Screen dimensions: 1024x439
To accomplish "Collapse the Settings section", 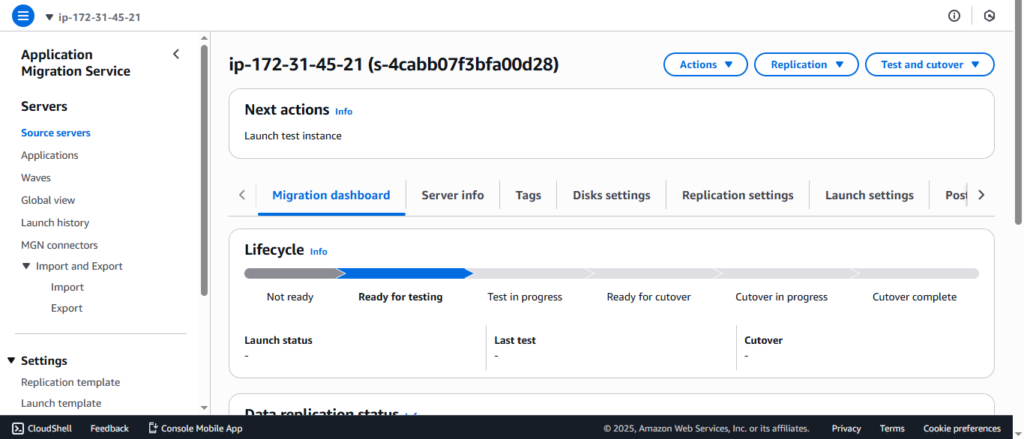I will click(12, 361).
